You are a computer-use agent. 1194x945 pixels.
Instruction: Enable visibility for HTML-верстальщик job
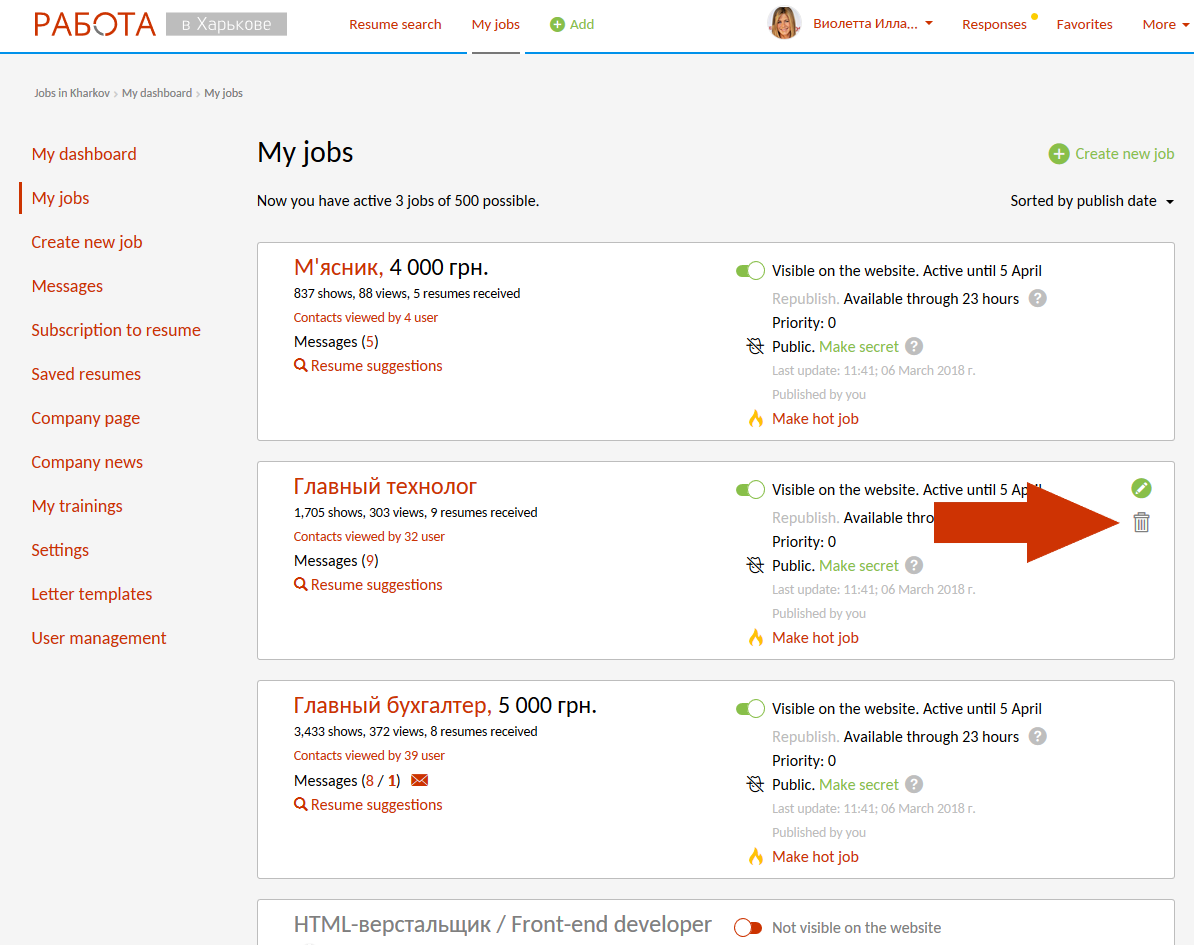(749, 927)
